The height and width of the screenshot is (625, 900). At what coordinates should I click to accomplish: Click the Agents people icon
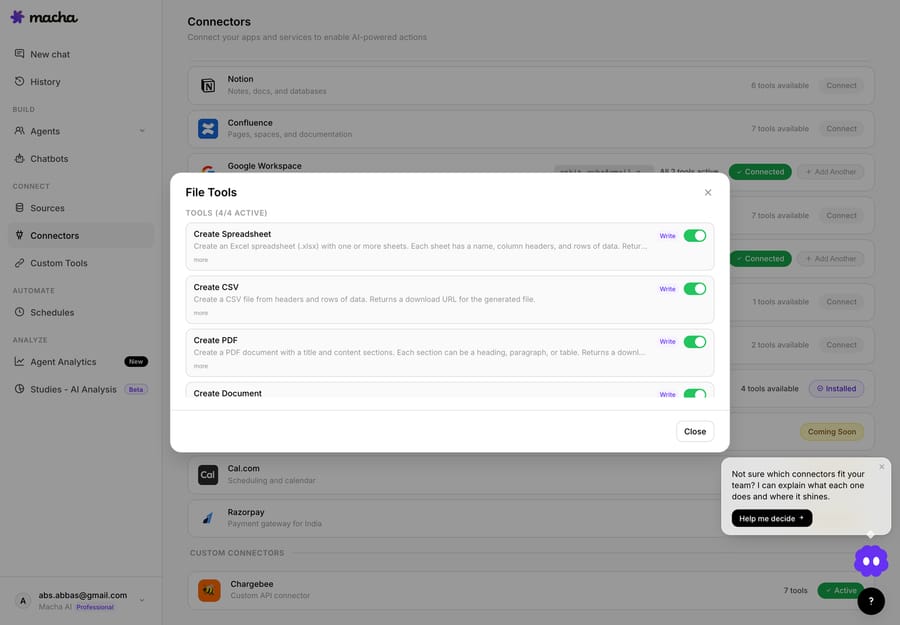20,131
